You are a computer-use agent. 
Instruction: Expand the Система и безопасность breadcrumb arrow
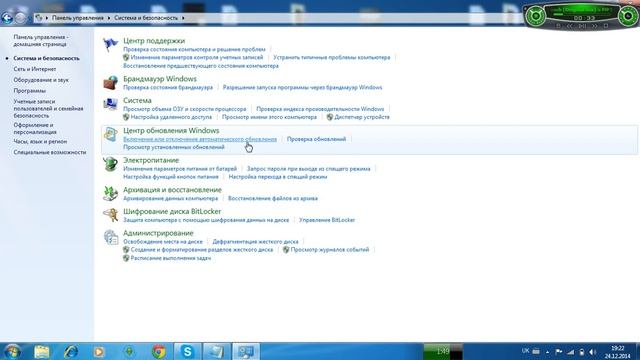(183, 18)
